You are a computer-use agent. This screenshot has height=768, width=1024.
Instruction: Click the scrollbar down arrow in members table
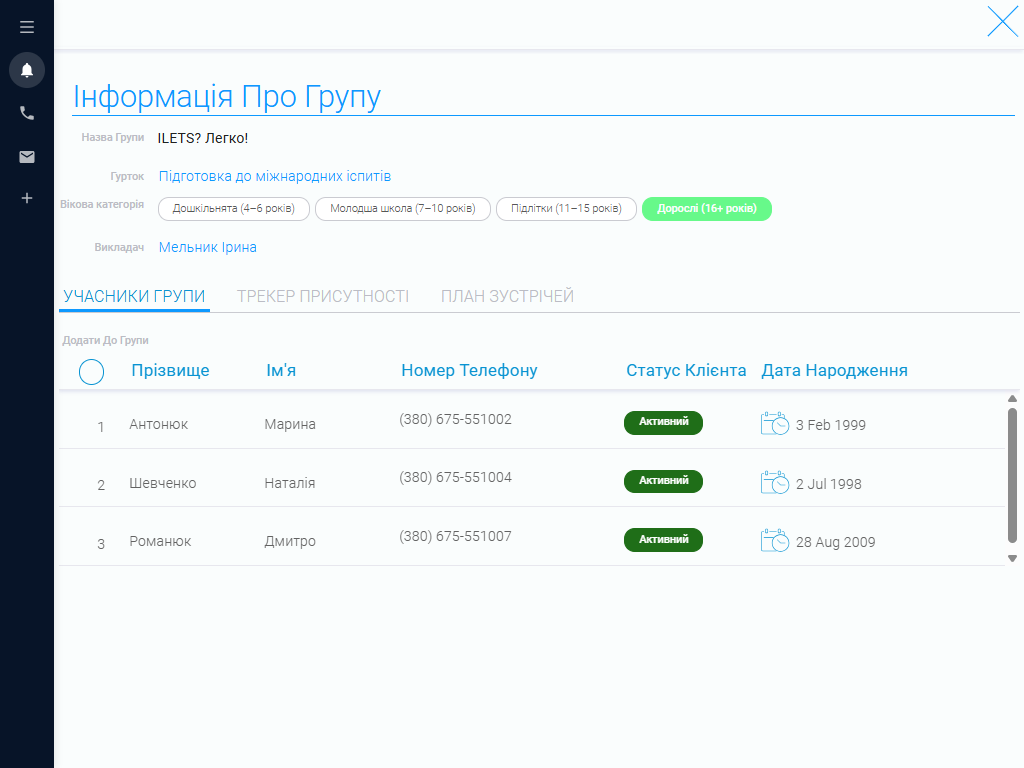[x=1012, y=558]
